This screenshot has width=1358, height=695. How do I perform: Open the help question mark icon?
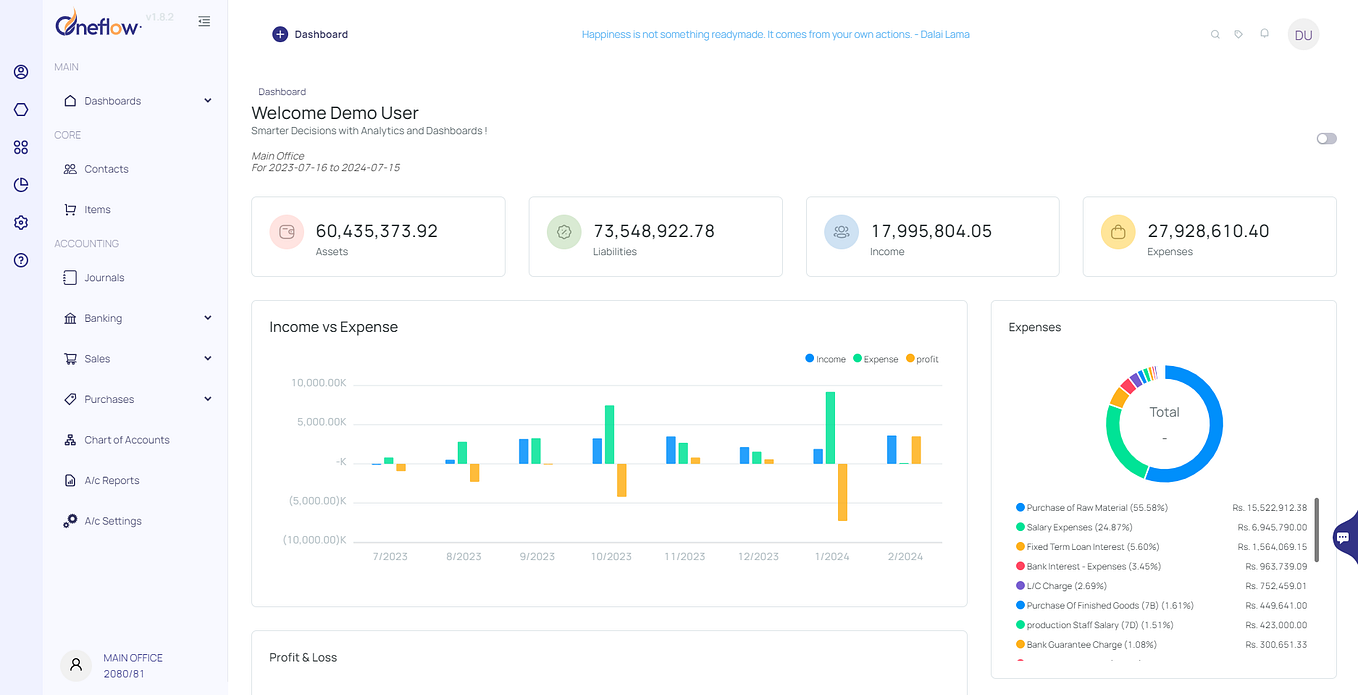click(21, 260)
